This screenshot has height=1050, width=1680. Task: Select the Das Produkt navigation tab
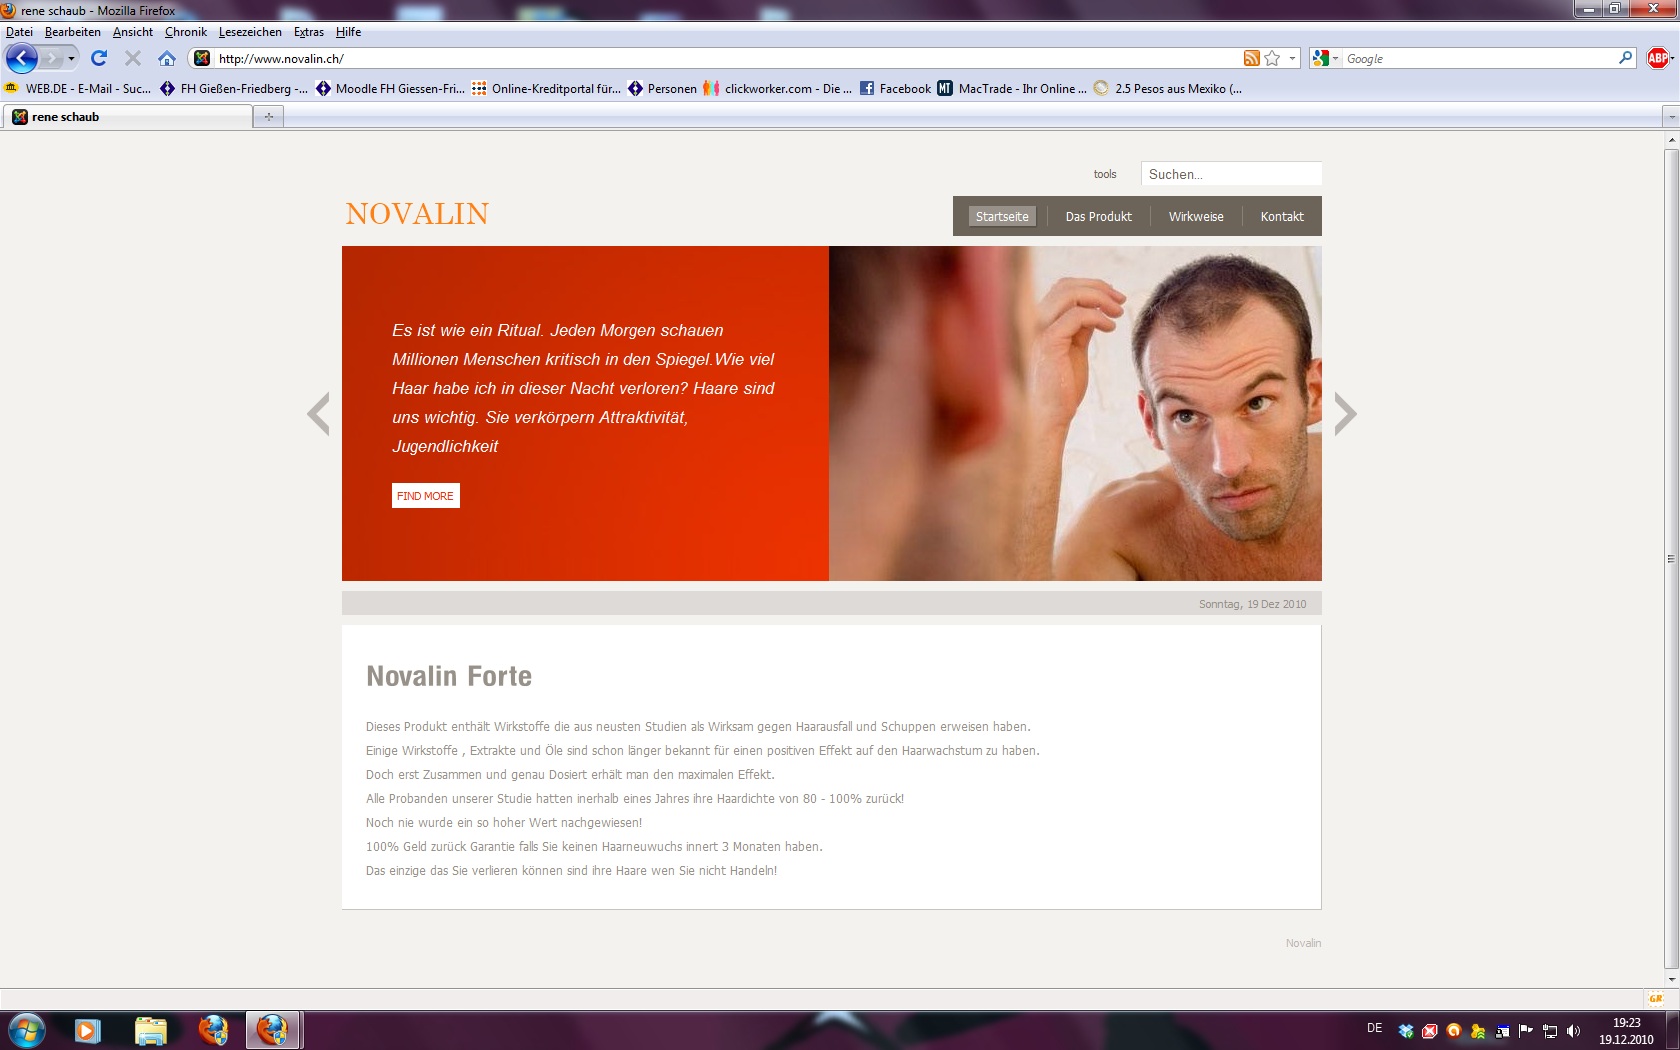click(x=1098, y=216)
